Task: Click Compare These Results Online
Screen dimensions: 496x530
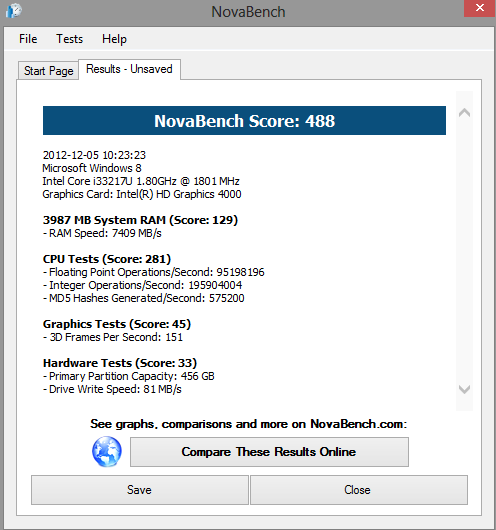Action: click(x=269, y=452)
